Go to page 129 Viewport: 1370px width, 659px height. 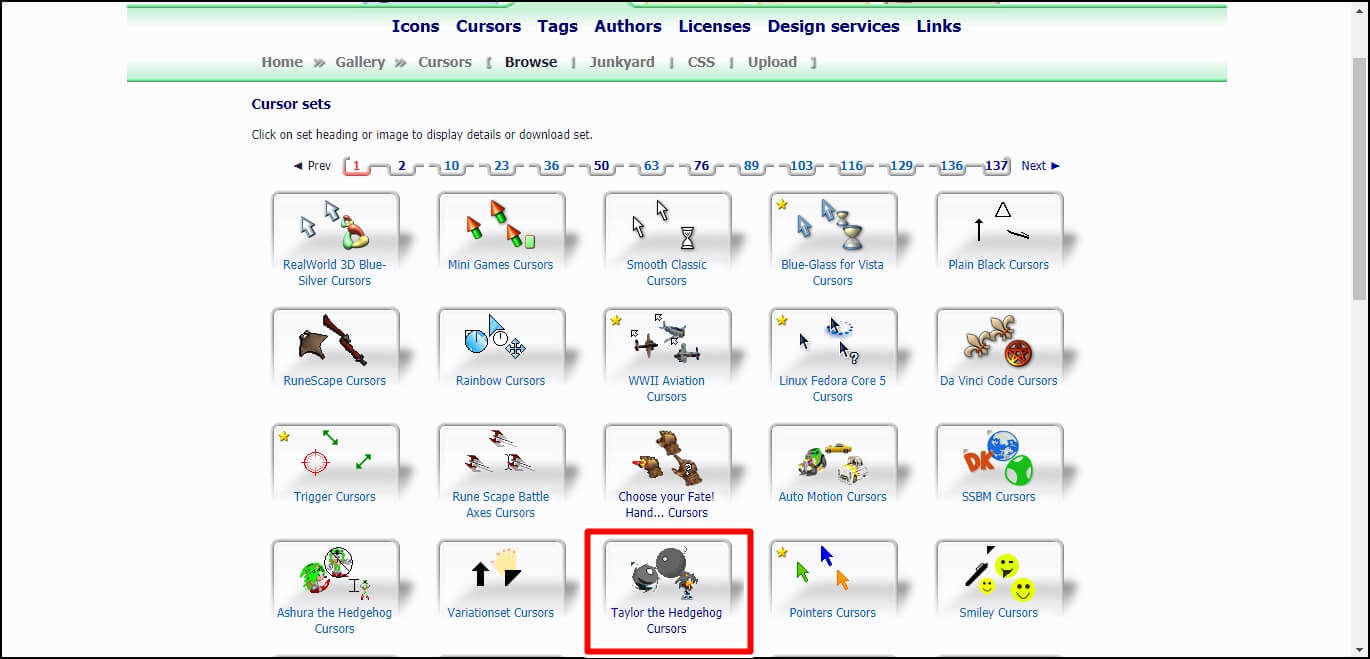click(x=902, y=166)
